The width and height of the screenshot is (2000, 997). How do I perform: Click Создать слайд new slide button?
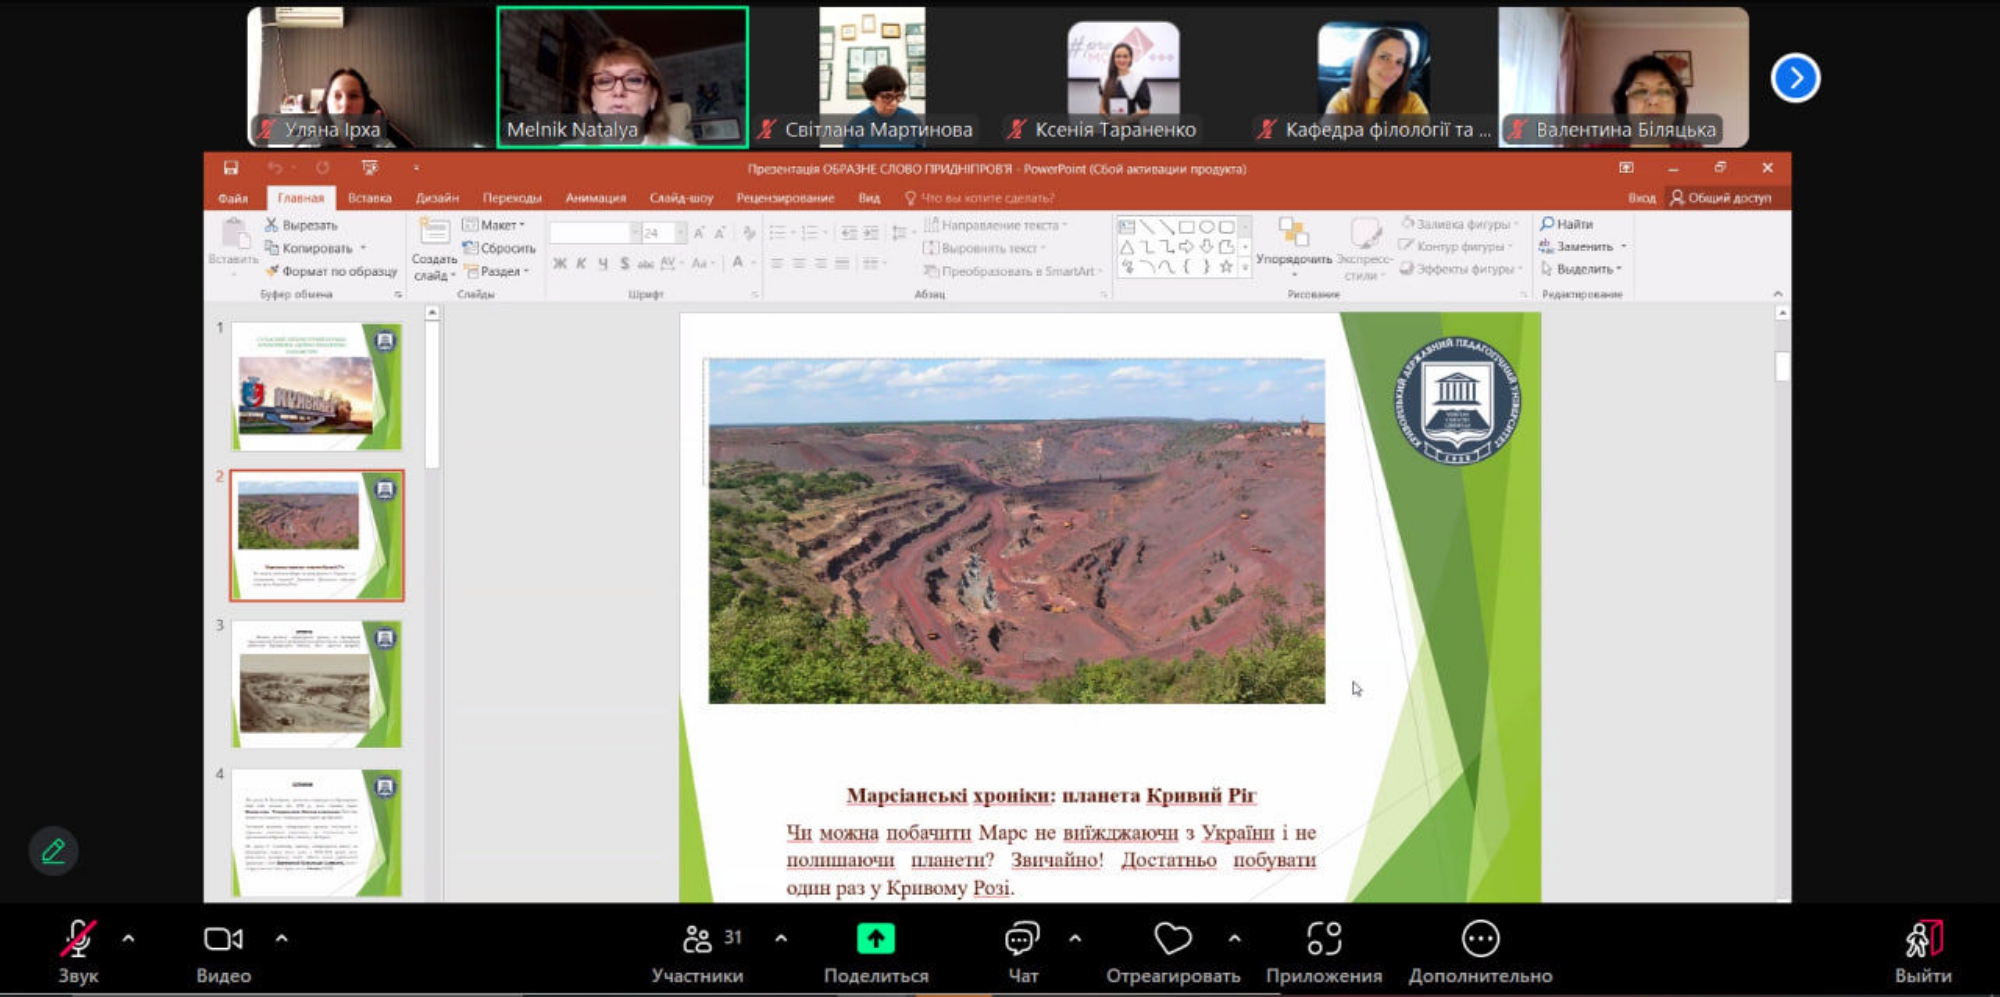pos(433,249)
